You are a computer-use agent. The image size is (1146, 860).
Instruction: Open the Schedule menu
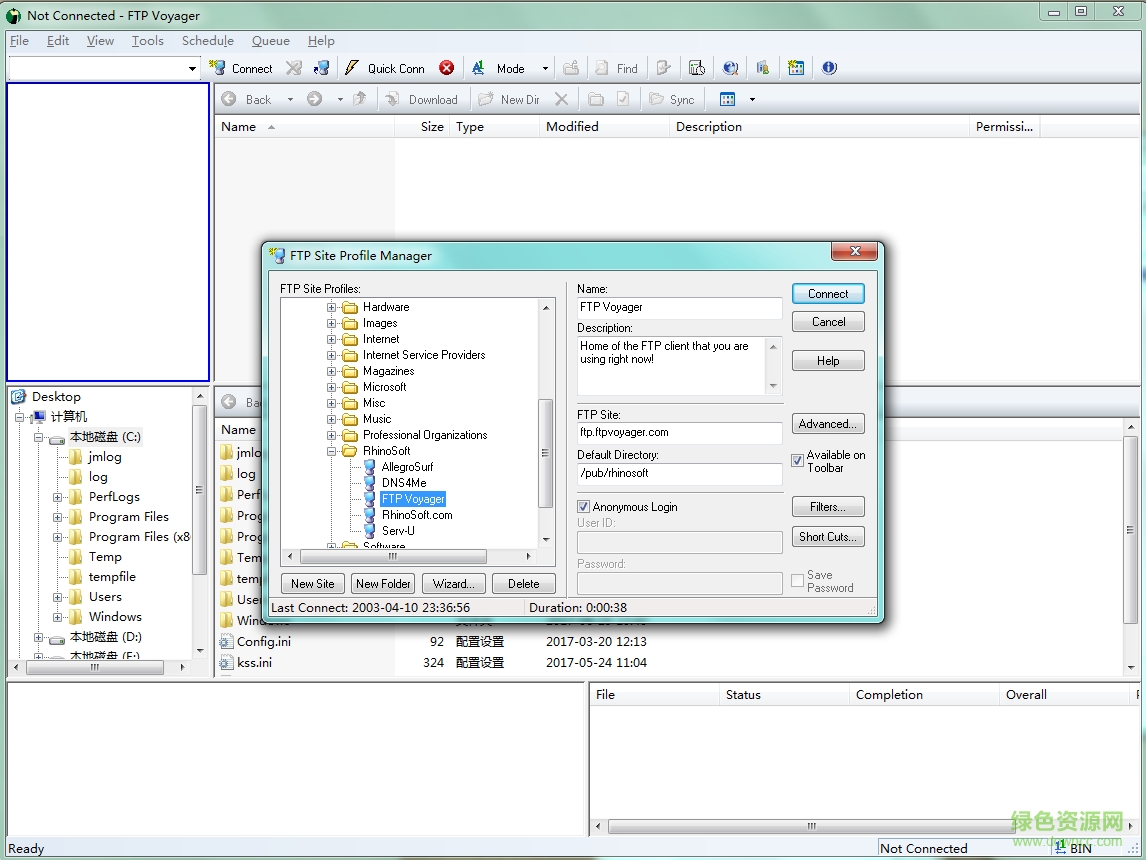tap(207, 41)
